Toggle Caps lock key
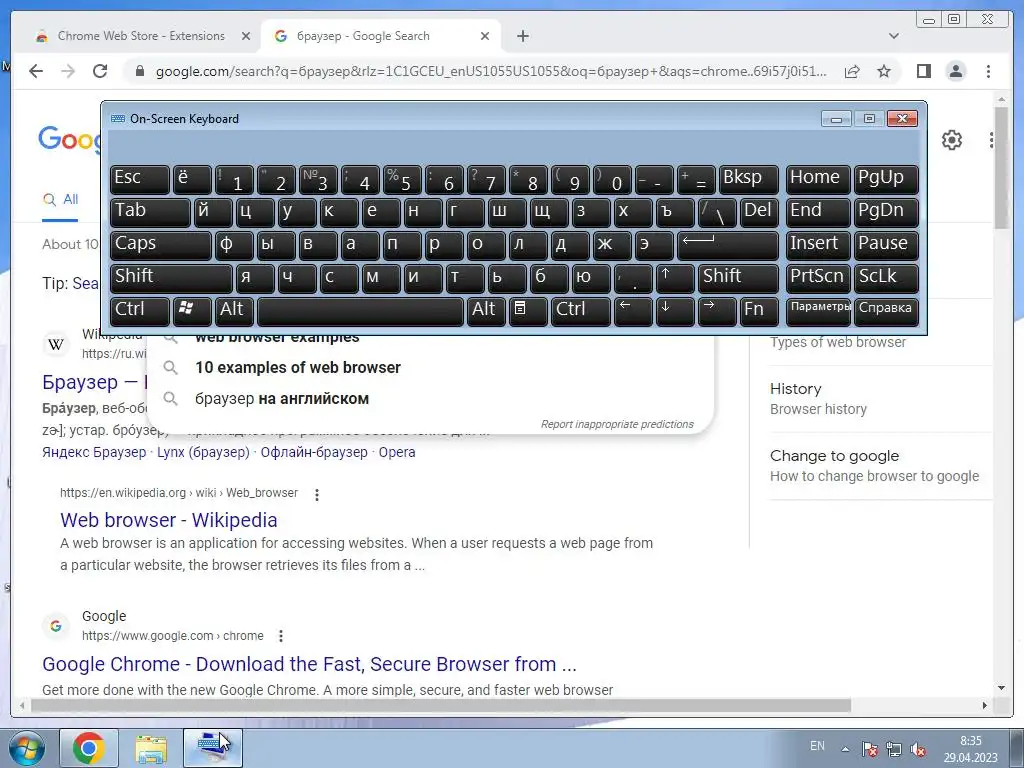 coord(160,244)
